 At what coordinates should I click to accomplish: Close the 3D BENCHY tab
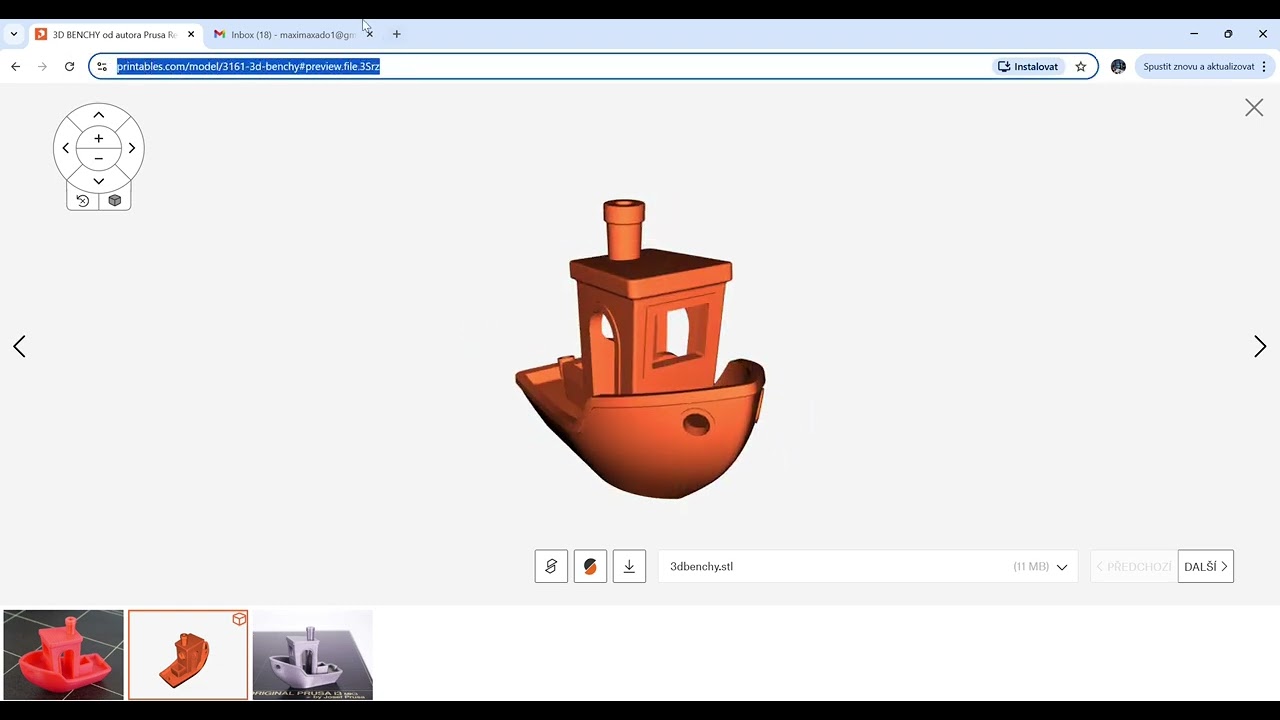[191, 34]
